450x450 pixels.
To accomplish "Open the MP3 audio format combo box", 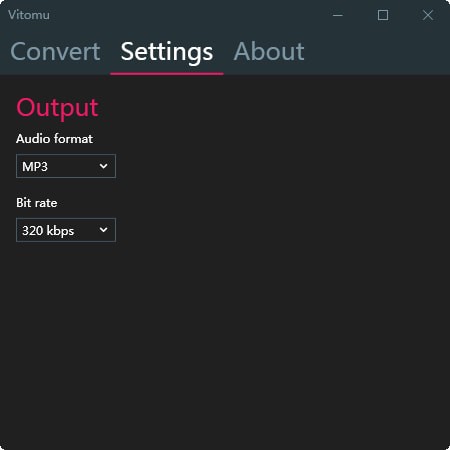I will [x=66, y=166].
